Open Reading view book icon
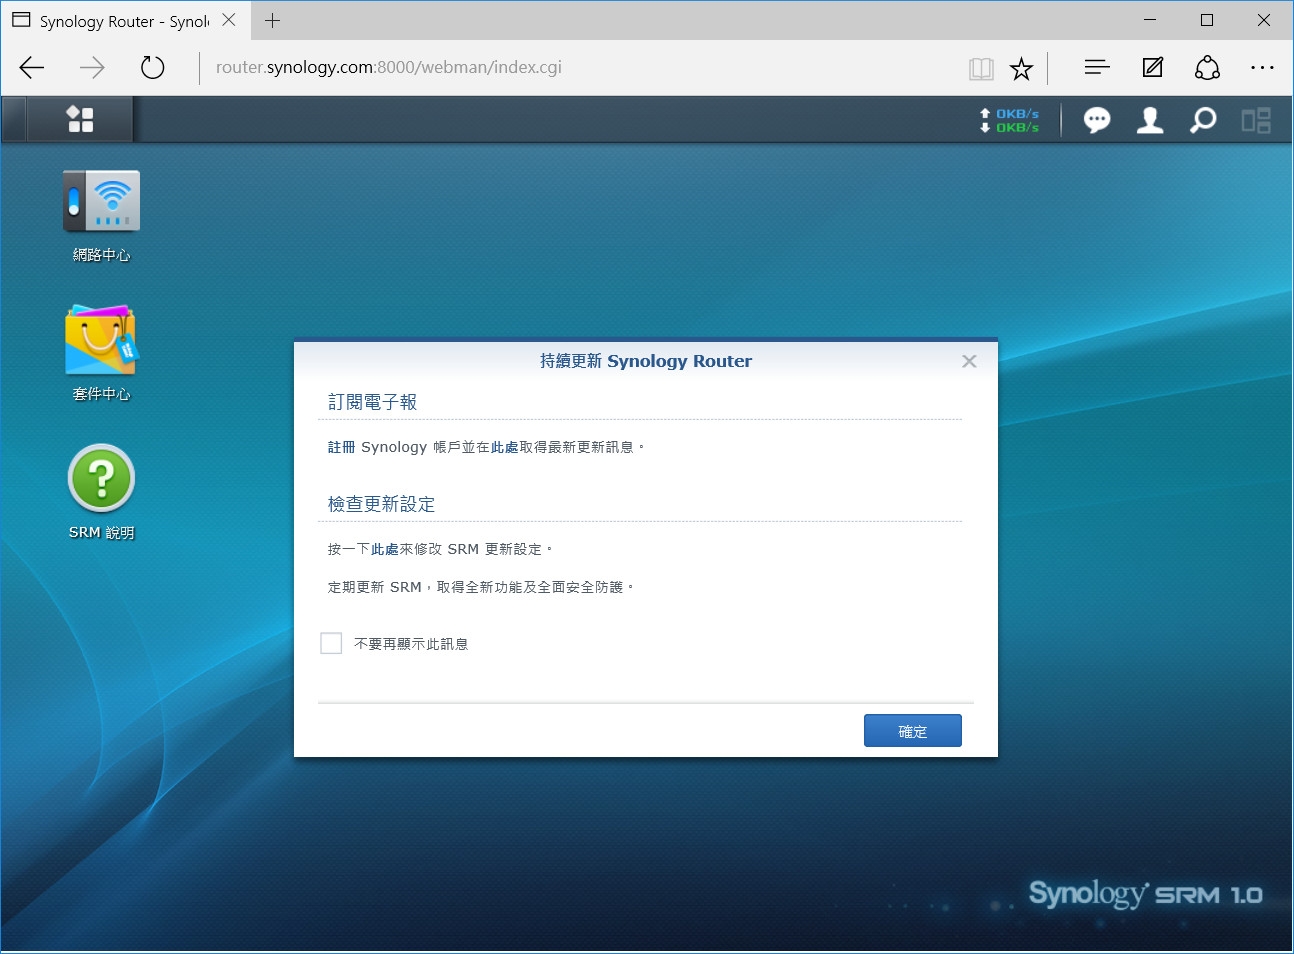 click(x=981, y=68)
